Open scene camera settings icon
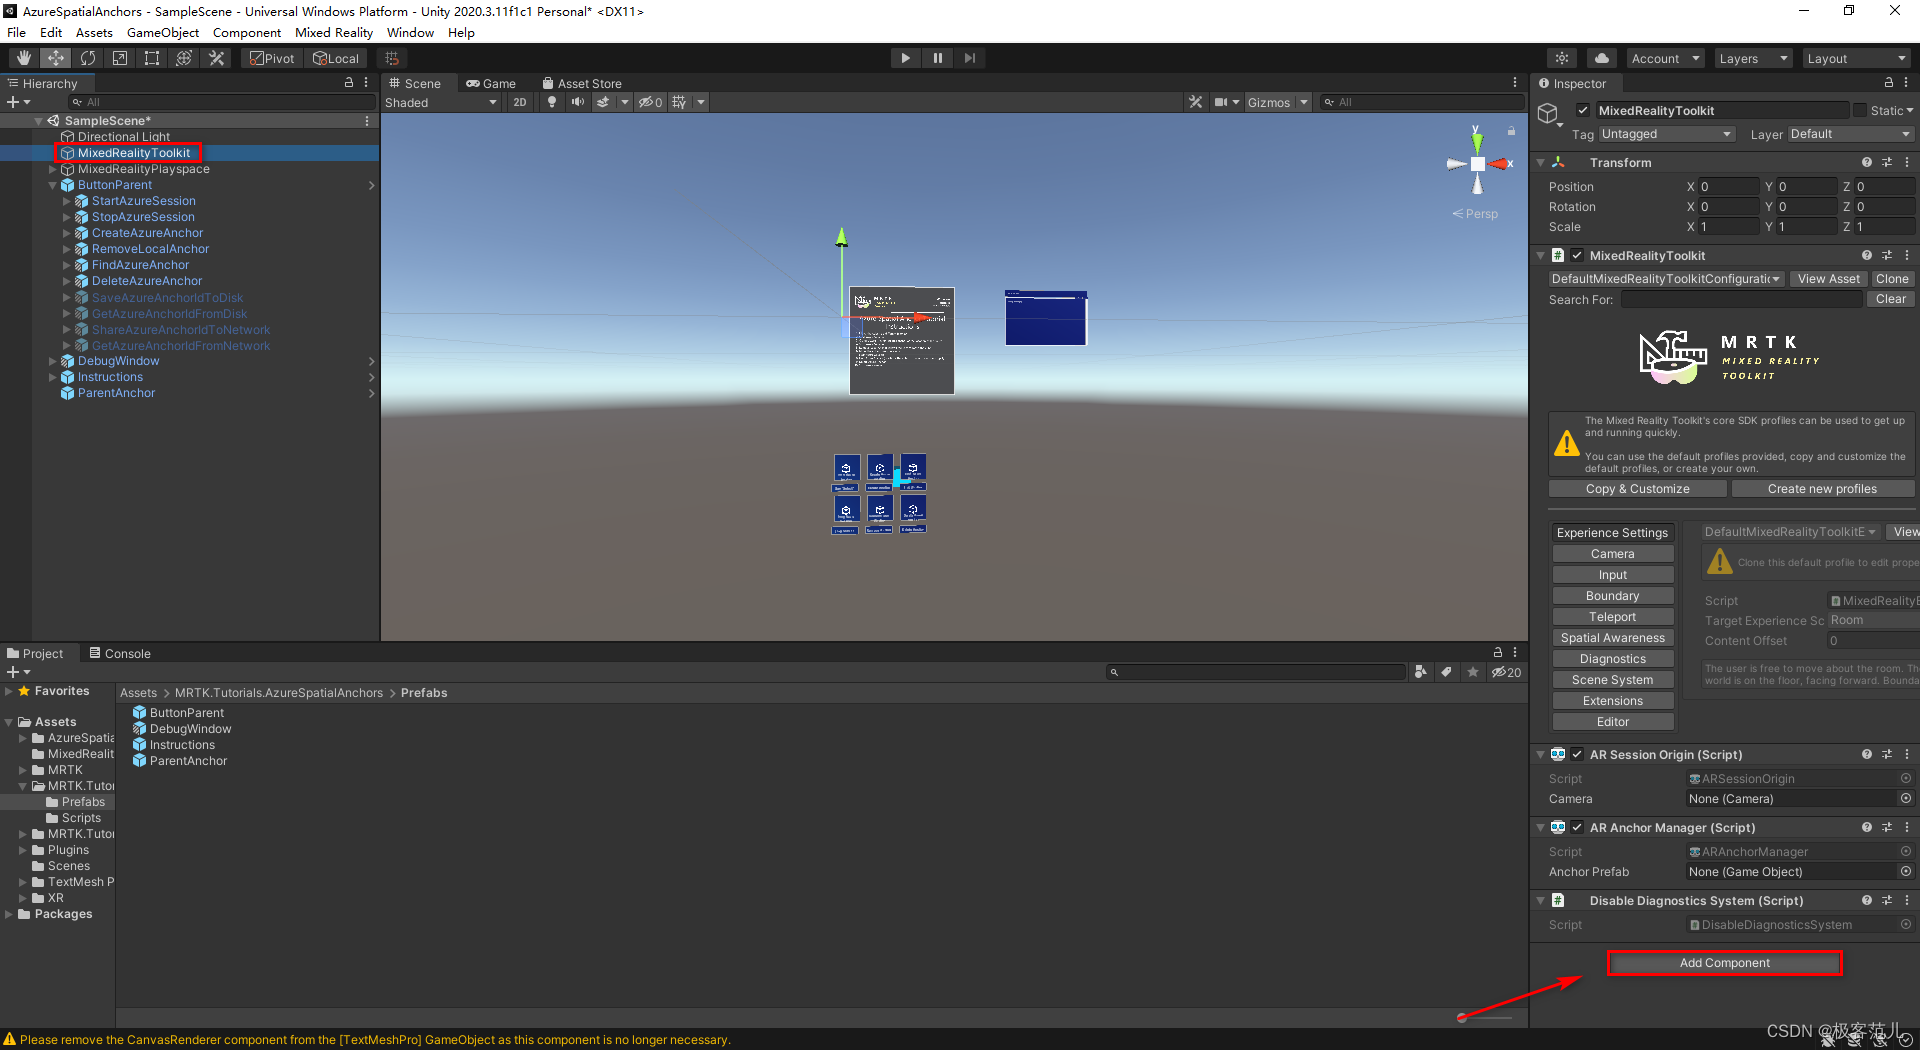Viewport: 1920px width, 1050px height. click(x=1221, y=102)
